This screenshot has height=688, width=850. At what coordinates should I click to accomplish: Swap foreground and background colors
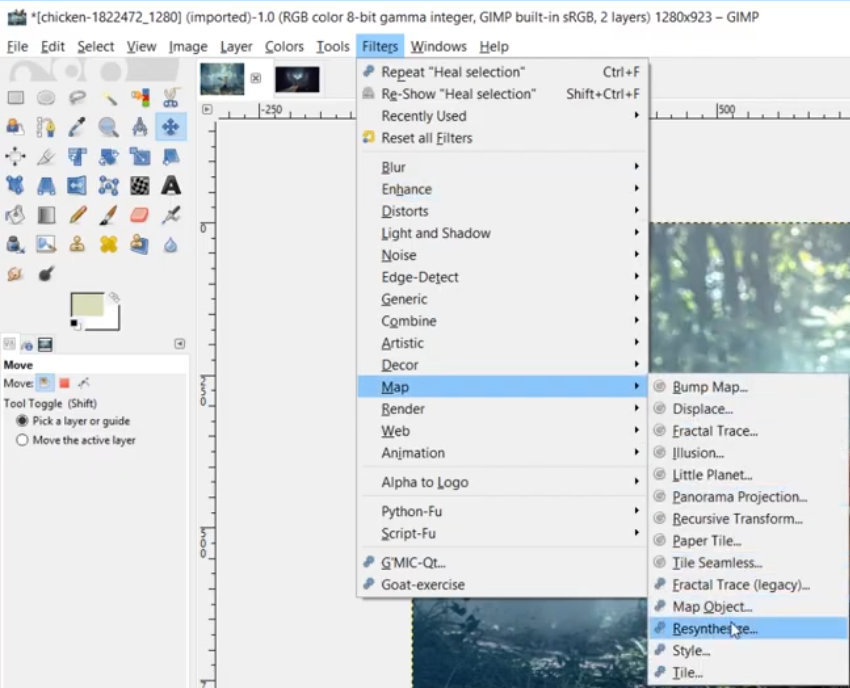(x=113, y=297)
